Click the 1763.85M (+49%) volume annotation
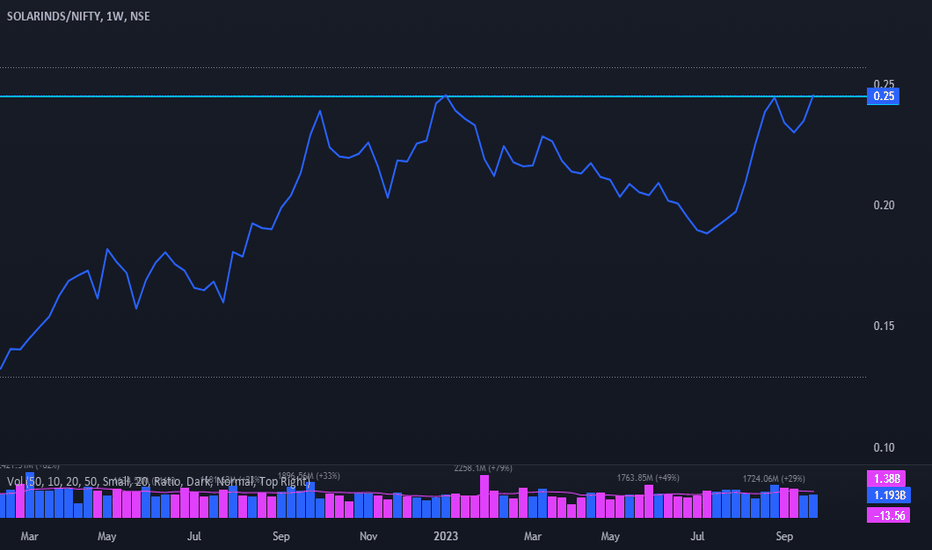 tap(648, 478)
